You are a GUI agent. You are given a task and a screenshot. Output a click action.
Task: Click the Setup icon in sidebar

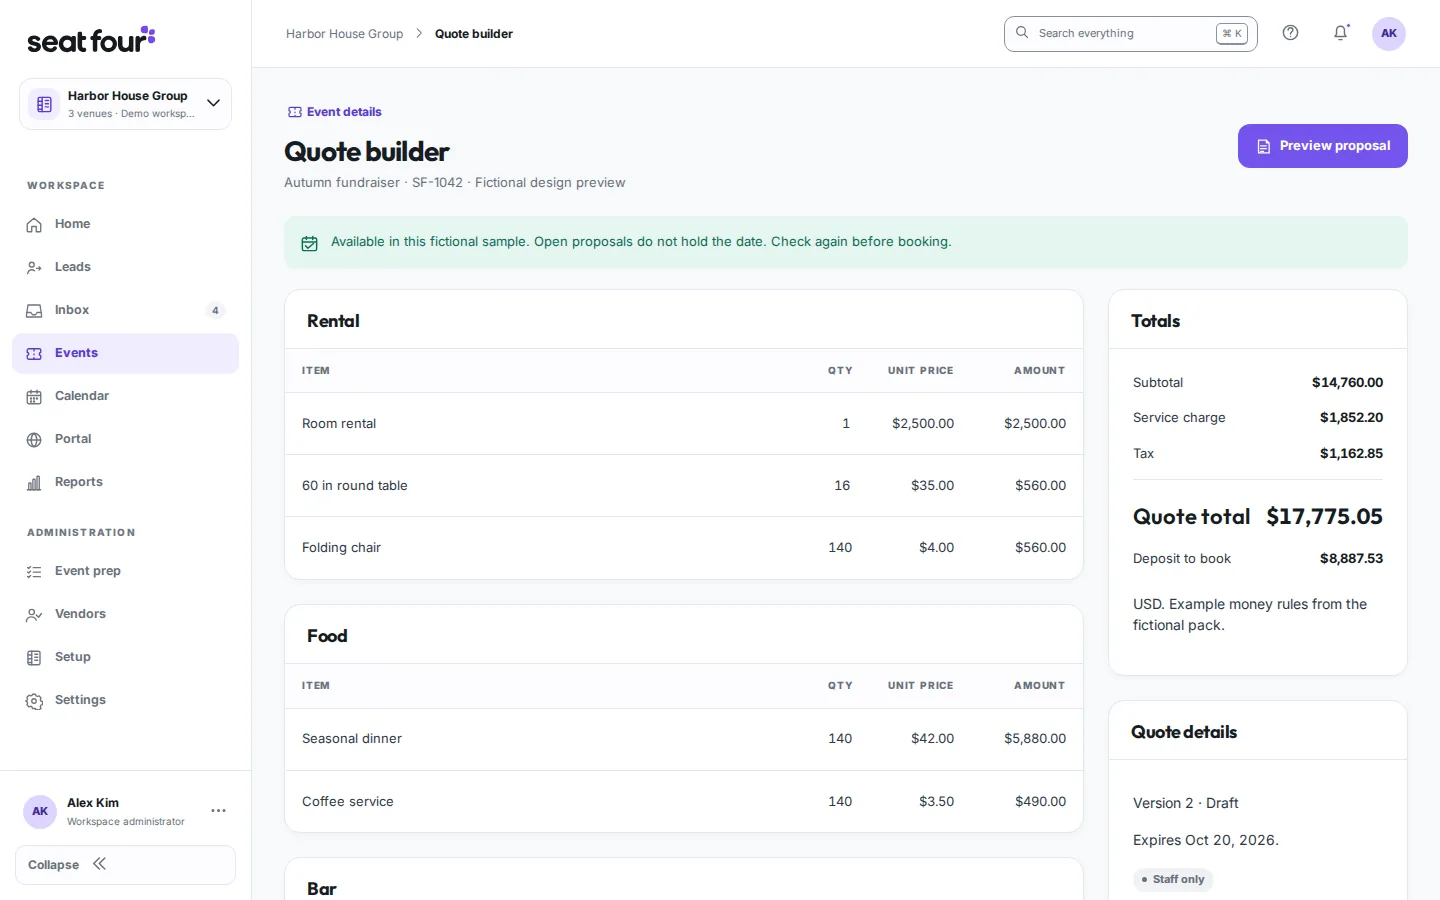coord(34,658)
